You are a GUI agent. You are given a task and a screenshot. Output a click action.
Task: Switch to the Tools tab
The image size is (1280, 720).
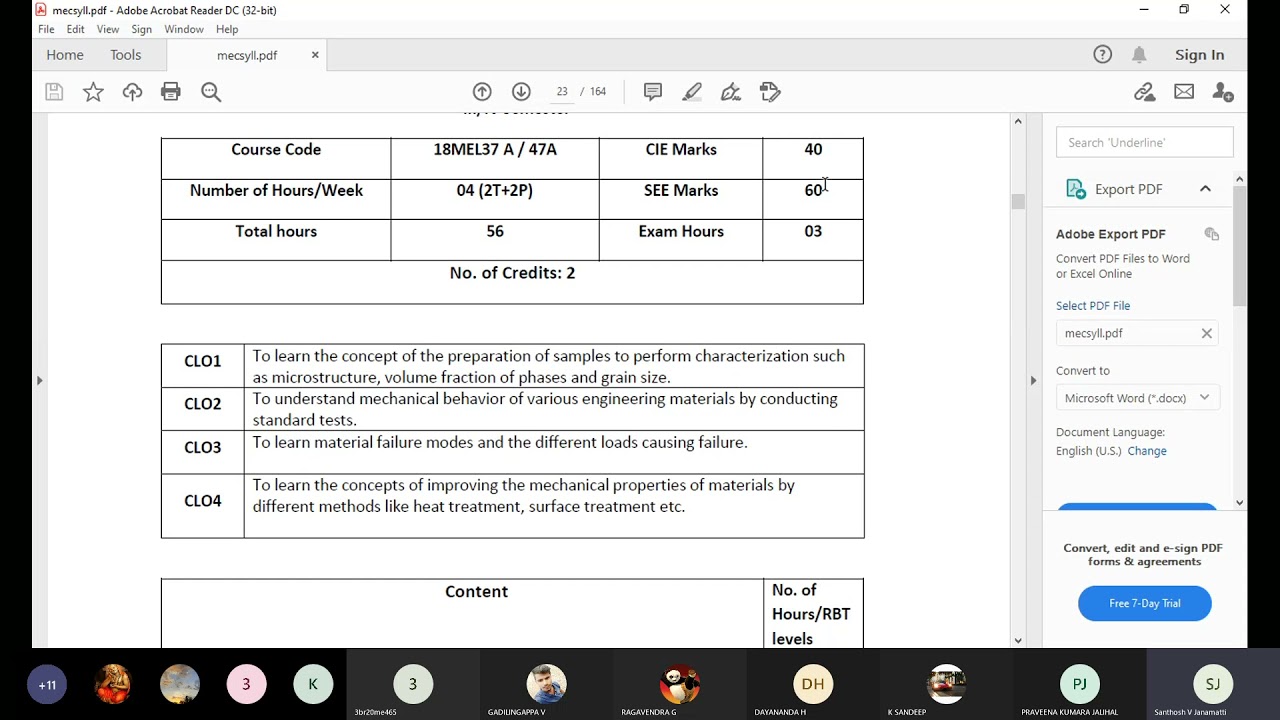[126, 55]
